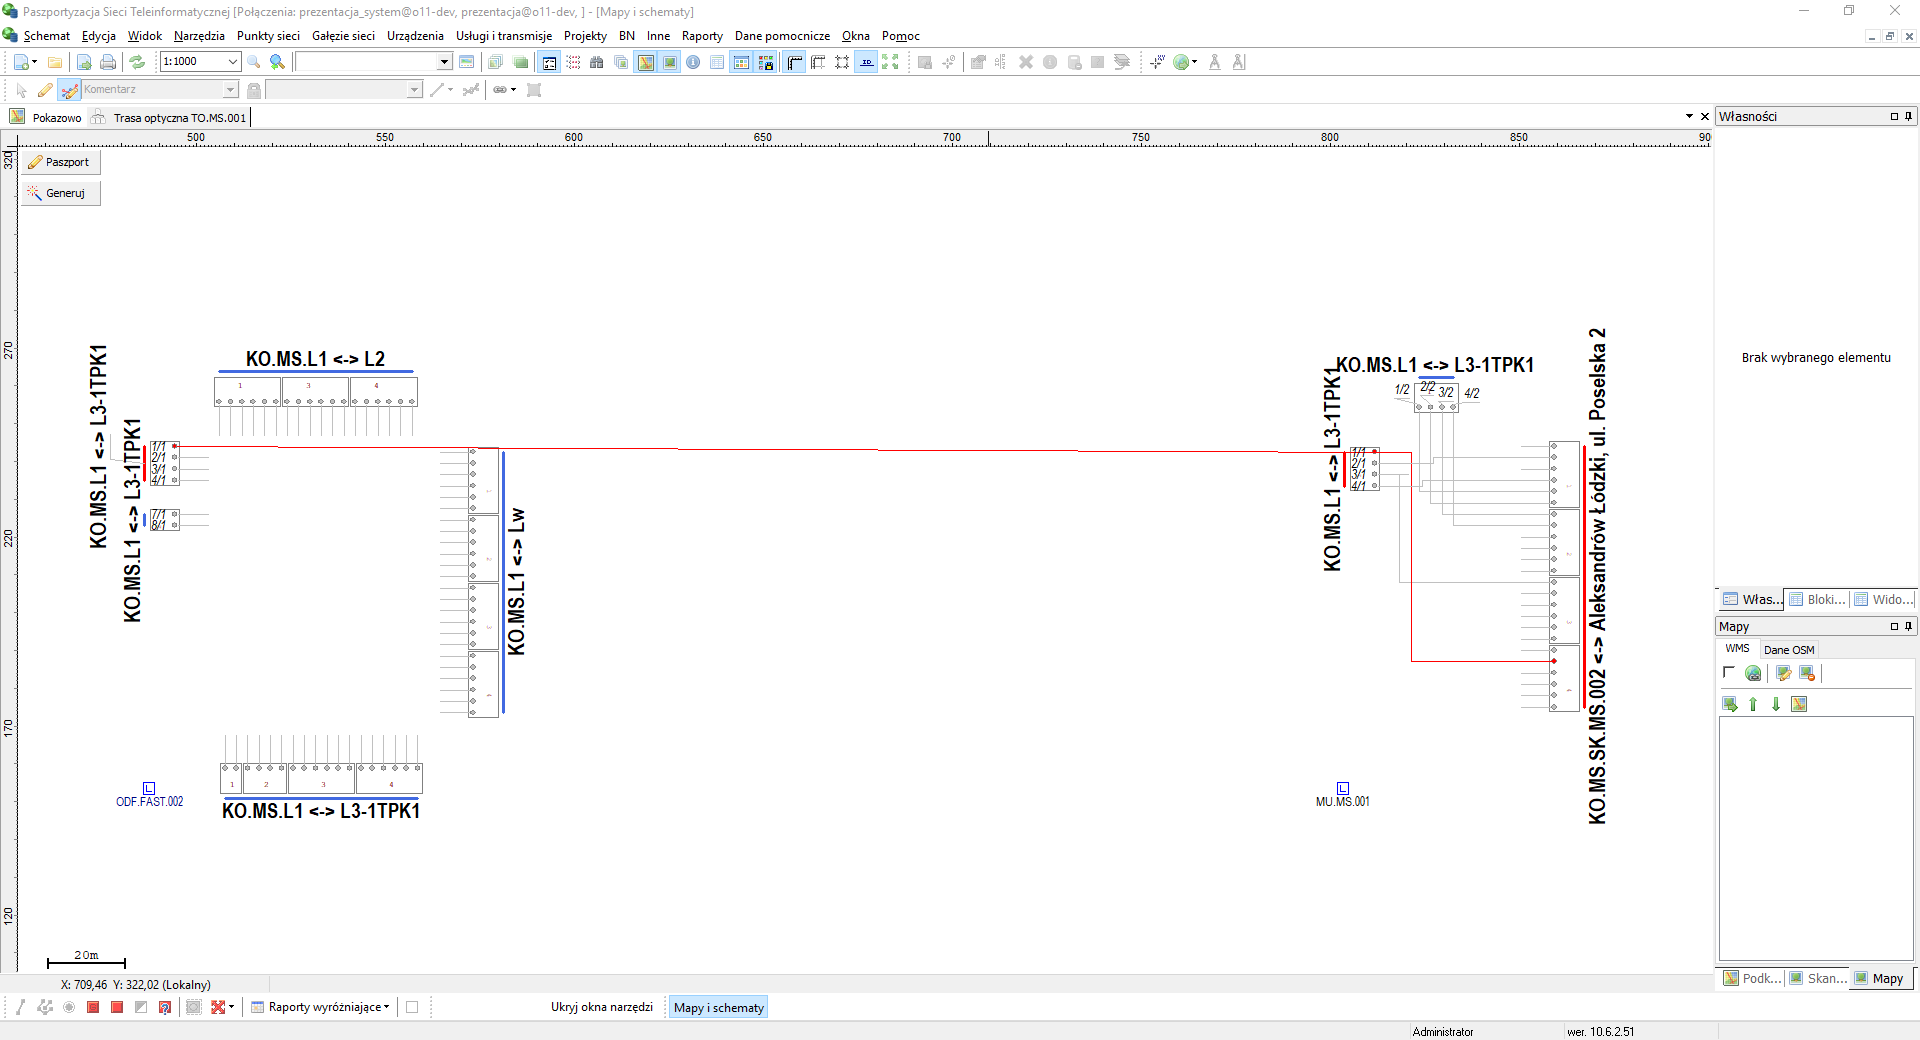Viewport: 1920px width, 1040px height.
Task: Click the Generuj button
Action: point(60,193)
